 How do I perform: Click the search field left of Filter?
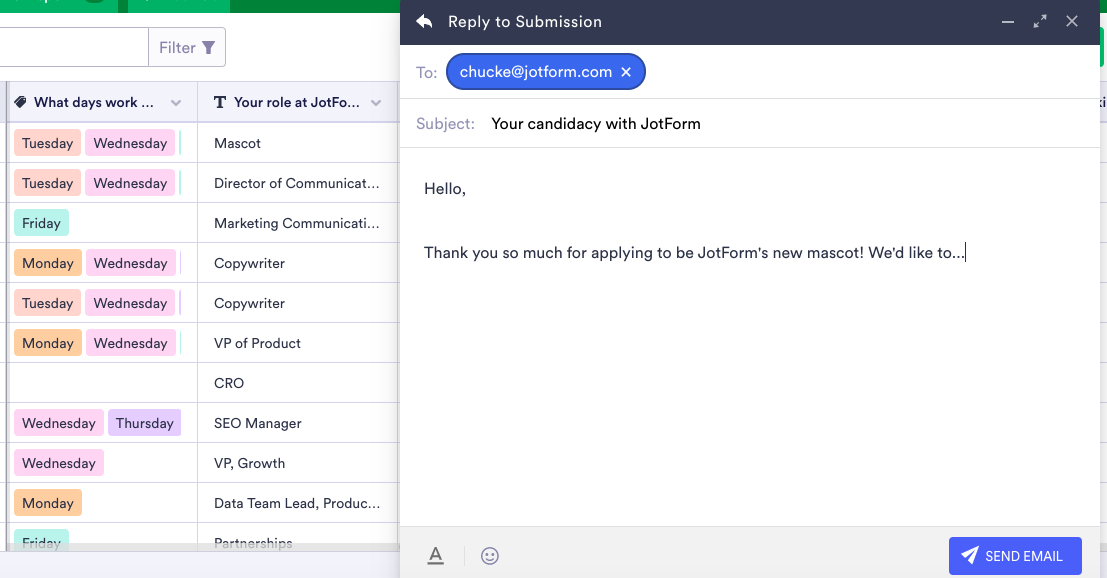tap(70, 47)
